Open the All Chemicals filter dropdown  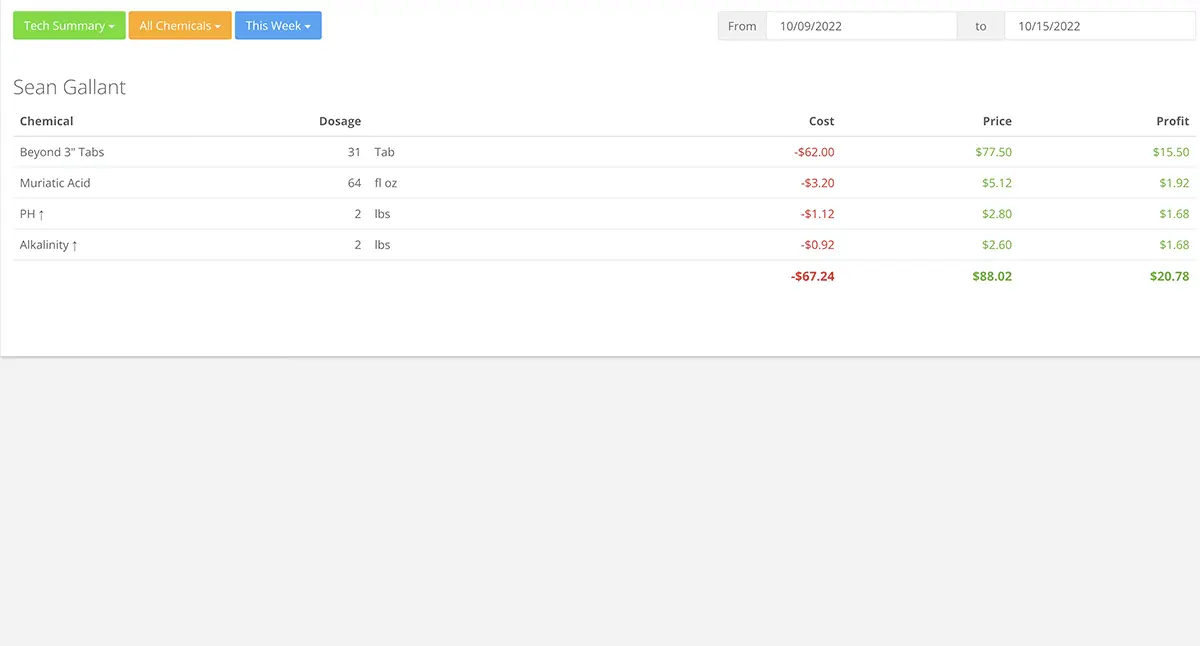180,26
